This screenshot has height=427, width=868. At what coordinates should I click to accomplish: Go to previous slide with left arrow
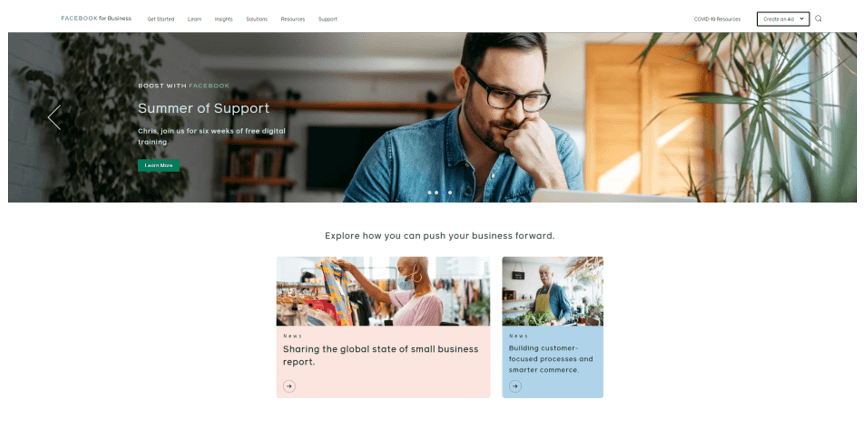click(54, 117)
